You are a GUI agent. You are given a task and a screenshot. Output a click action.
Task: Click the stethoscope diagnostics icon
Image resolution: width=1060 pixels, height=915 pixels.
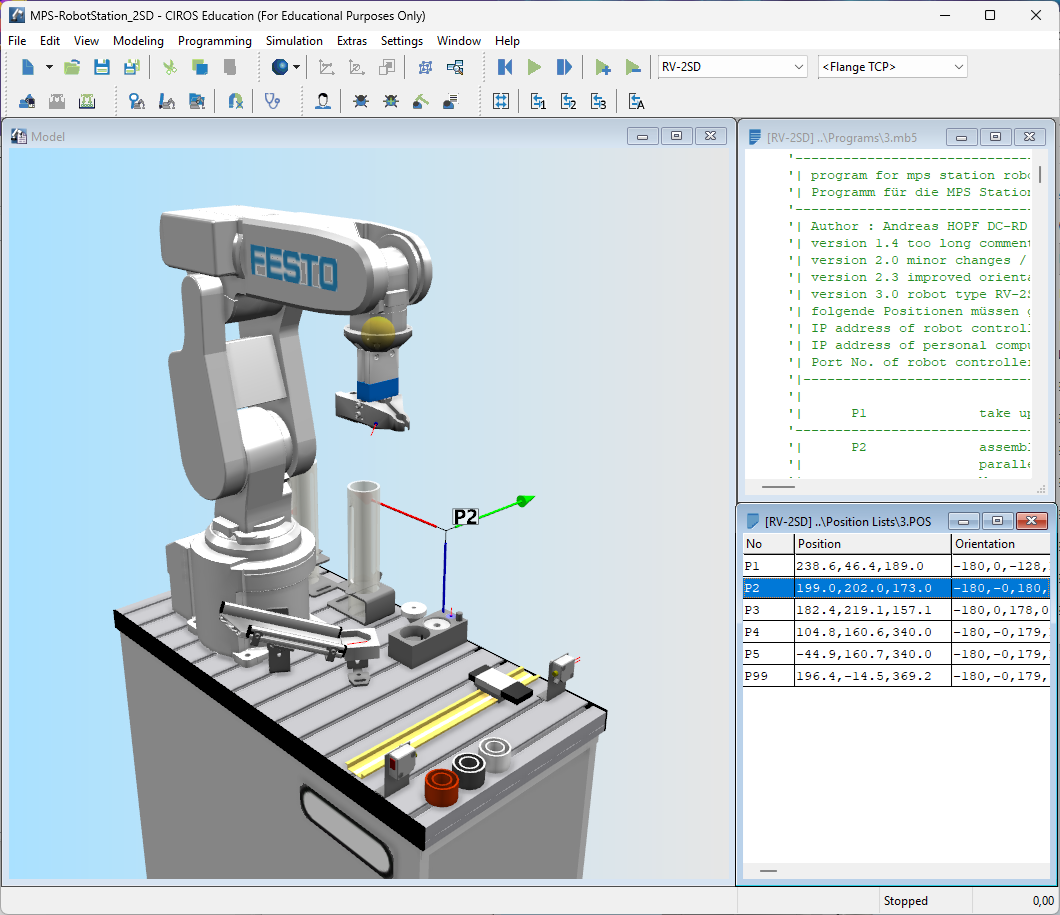[272, 101]
